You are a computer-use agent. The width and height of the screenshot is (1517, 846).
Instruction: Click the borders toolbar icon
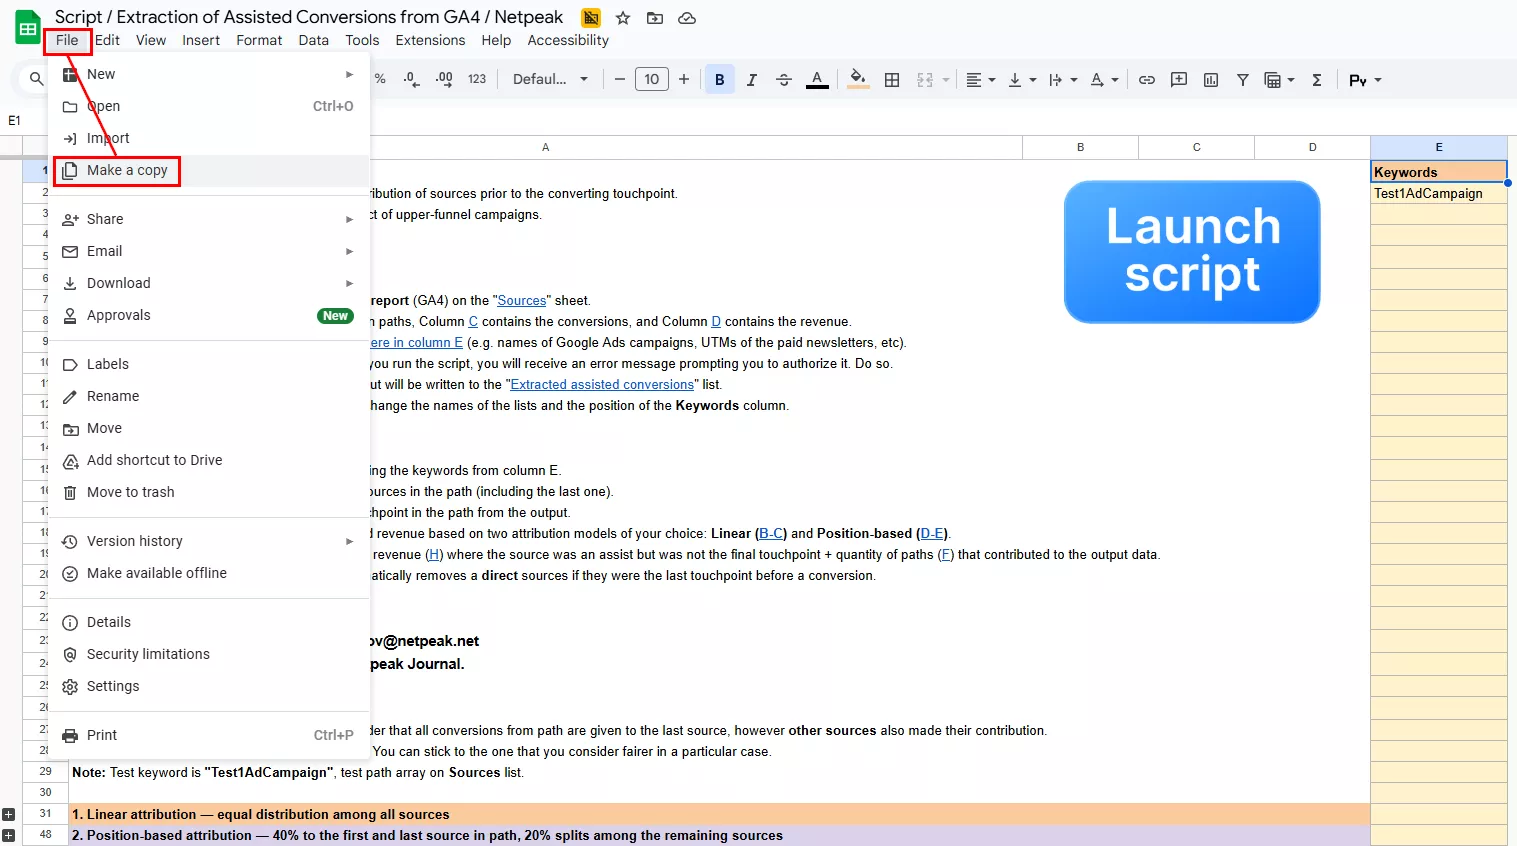[x=892, y=80]
